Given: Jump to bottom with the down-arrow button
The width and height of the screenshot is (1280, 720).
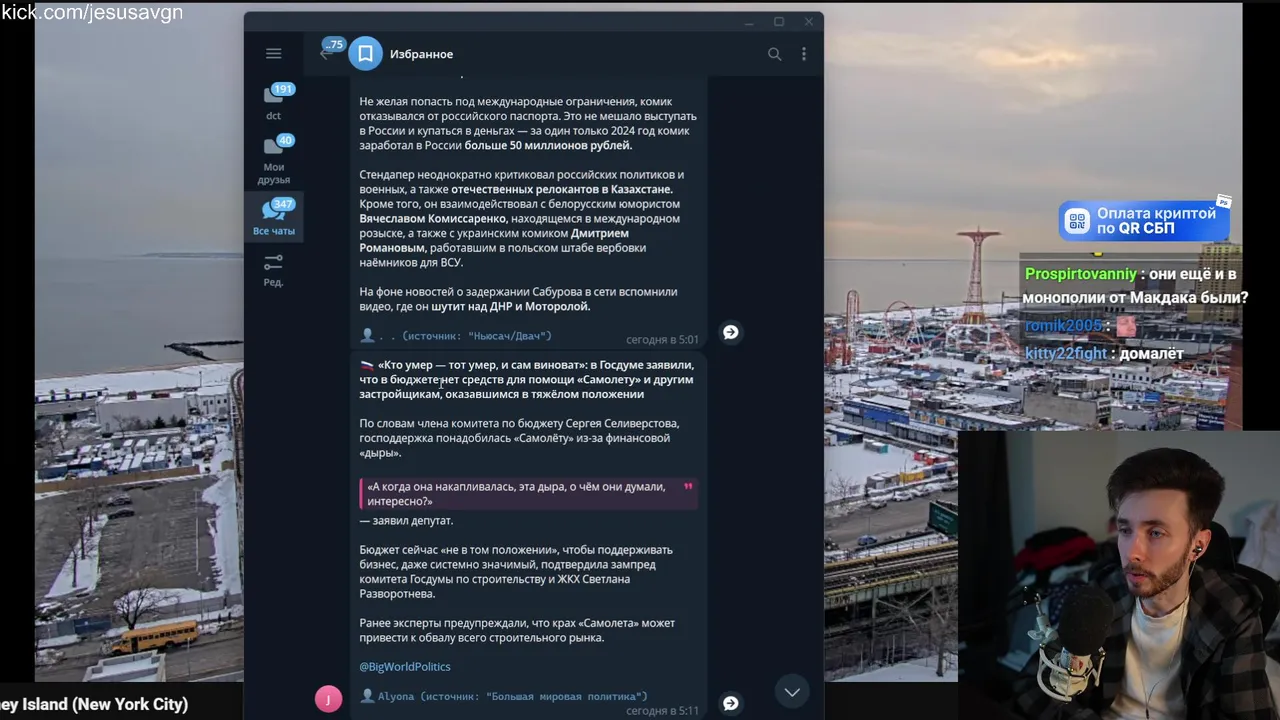Looking at the screenshot, I should (792, 692).
